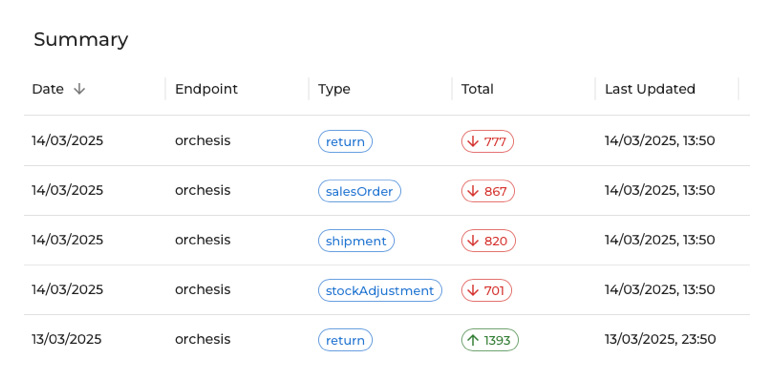
Task: Click the 1393 total badge
Action: pyautogui.click(x=490, y=340)
